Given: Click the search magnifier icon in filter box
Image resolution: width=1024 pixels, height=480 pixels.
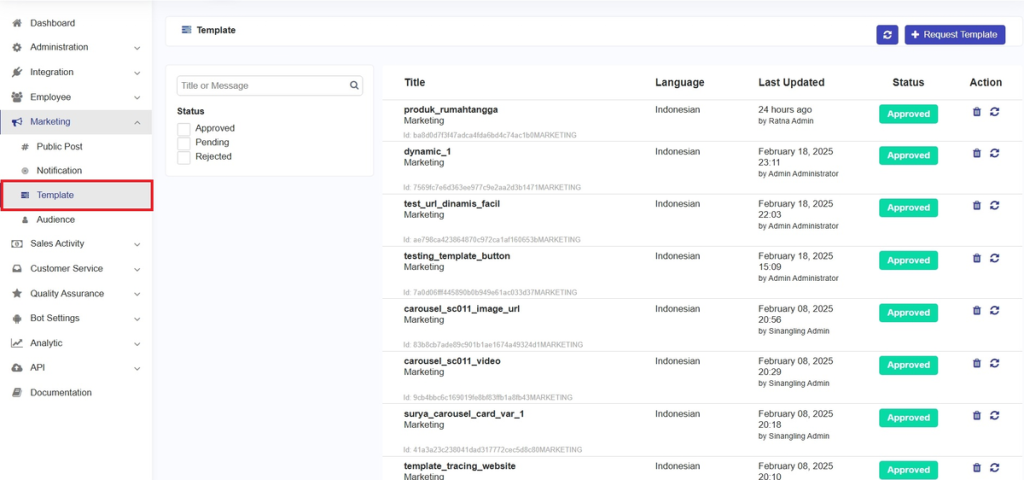Looking at the screenshot, I should click(x=354, y=86).
